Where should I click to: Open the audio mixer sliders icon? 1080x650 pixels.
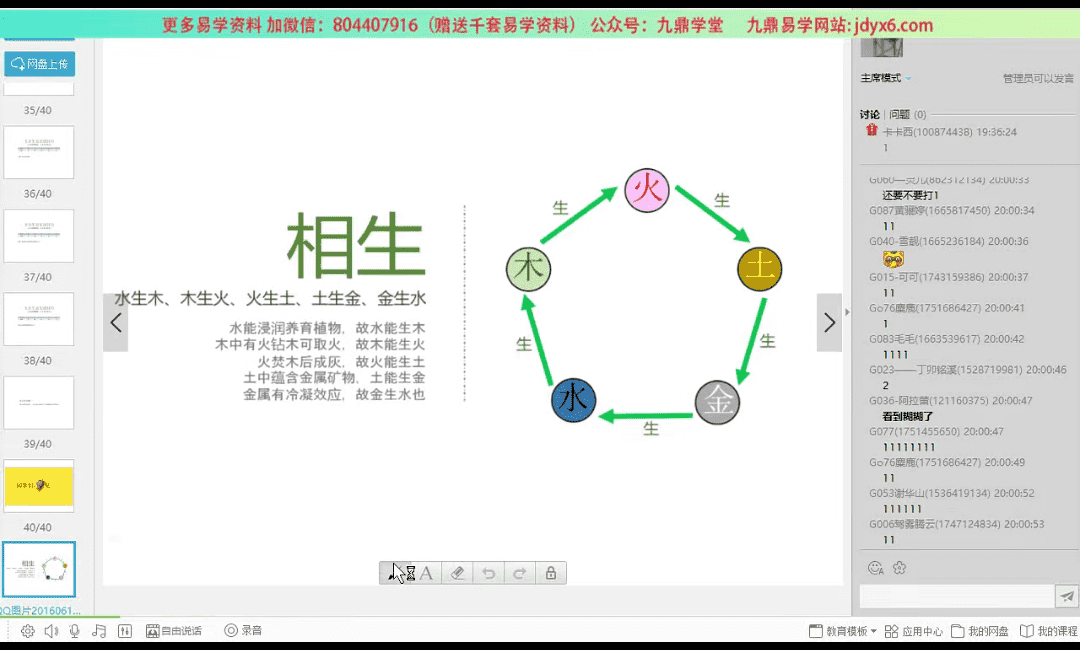[x=124, y=631]
